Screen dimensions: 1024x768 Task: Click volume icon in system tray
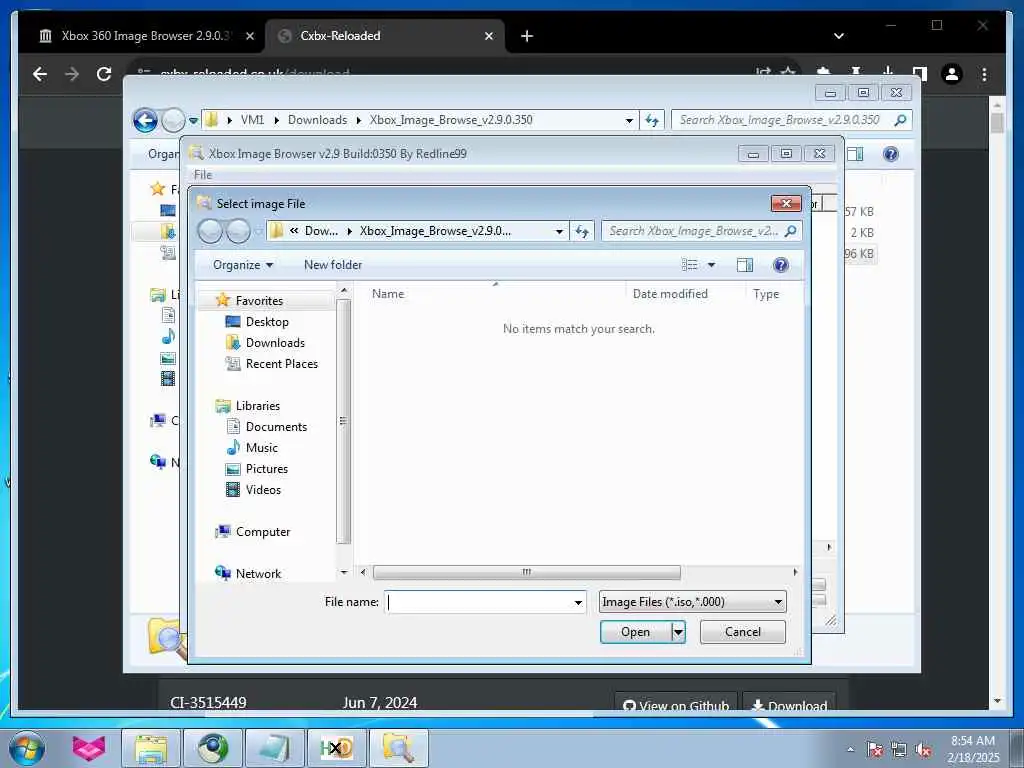(x=923, y=750)
